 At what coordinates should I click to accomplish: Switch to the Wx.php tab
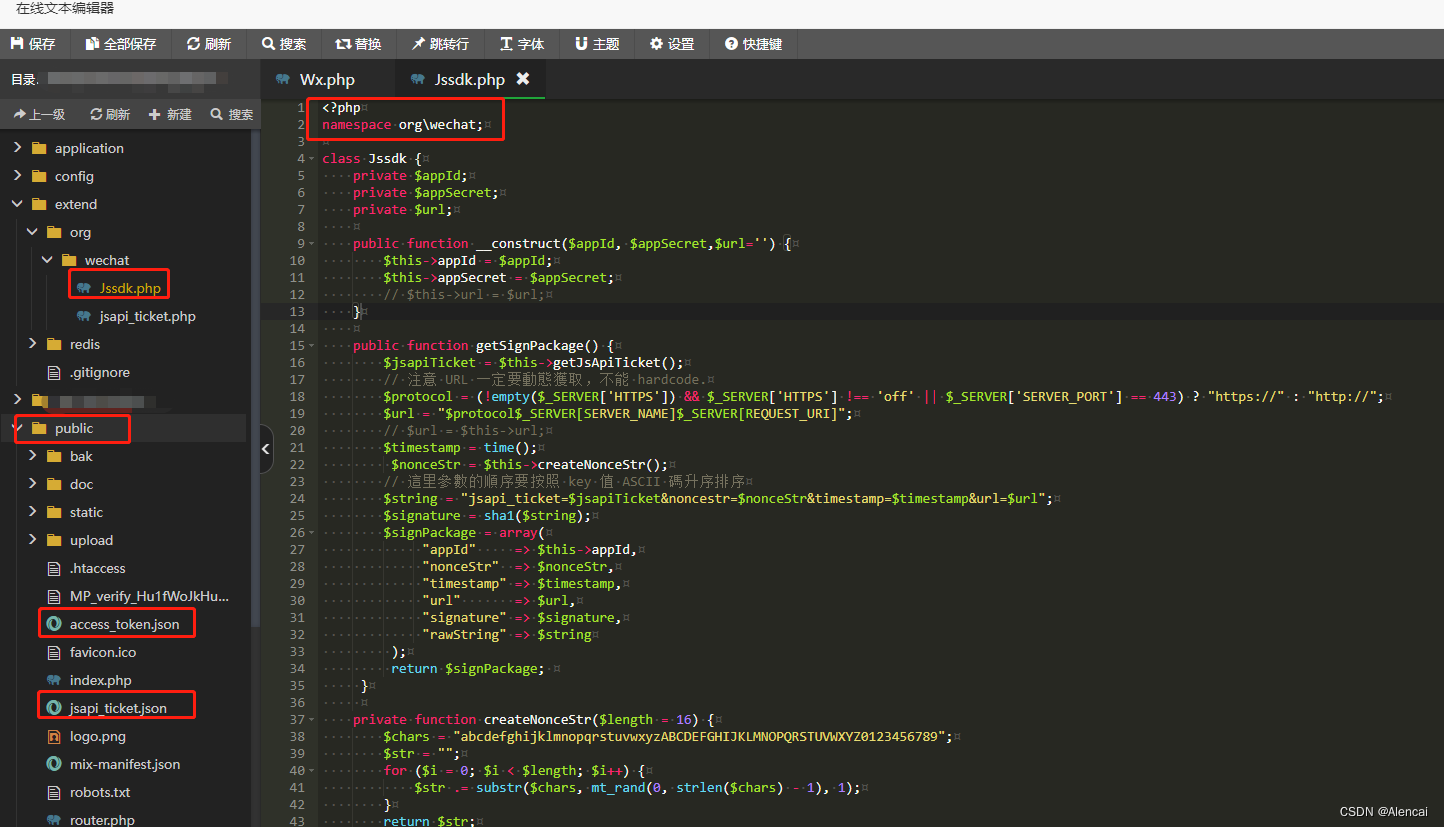coord(327,80)
